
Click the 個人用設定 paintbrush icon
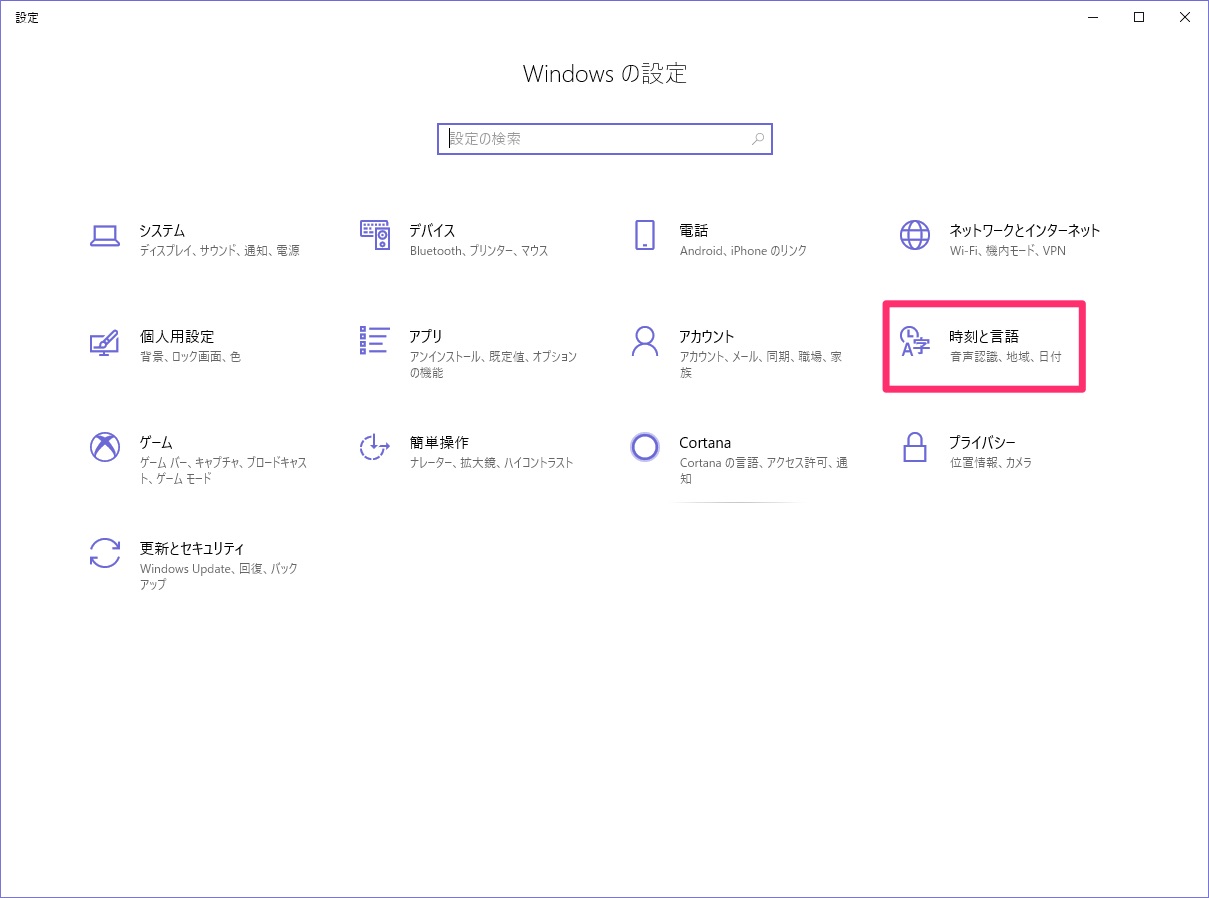coord(104,341)
